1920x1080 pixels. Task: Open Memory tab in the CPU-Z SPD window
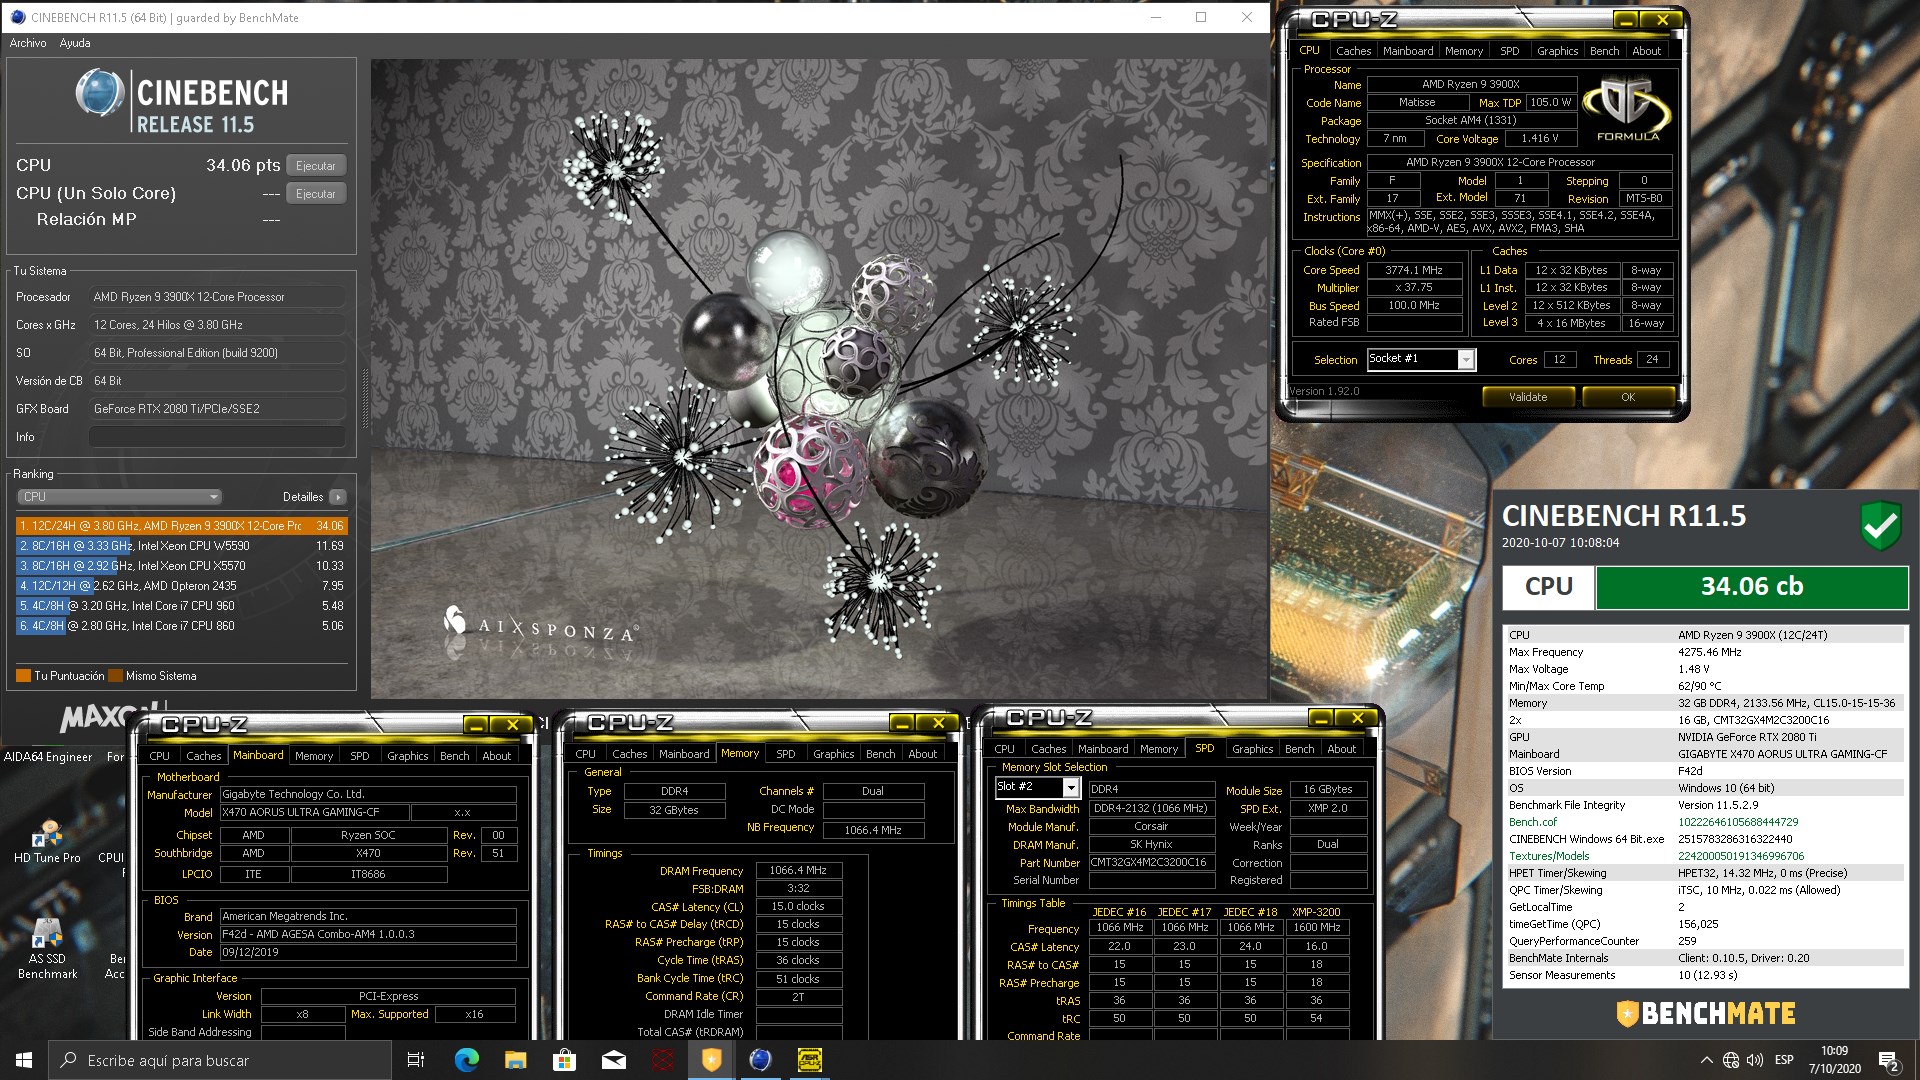coord(1159,749)
